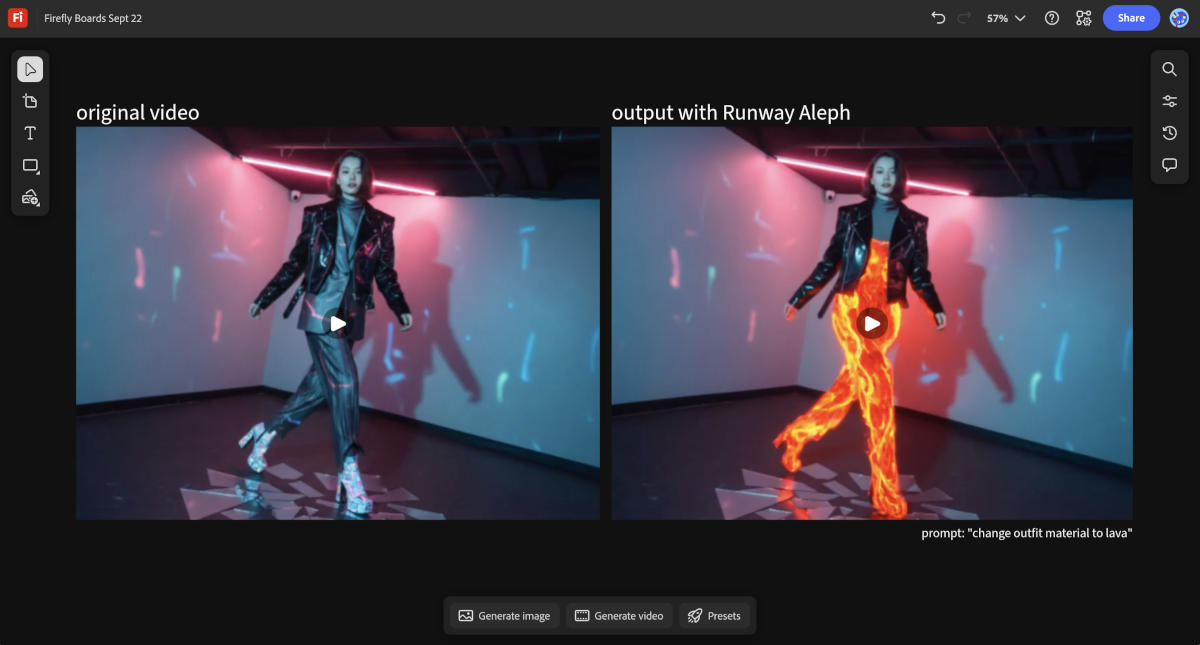Screen dimensions: 1200x645
Task: Activate the Text tool
Action: [30, 133]
